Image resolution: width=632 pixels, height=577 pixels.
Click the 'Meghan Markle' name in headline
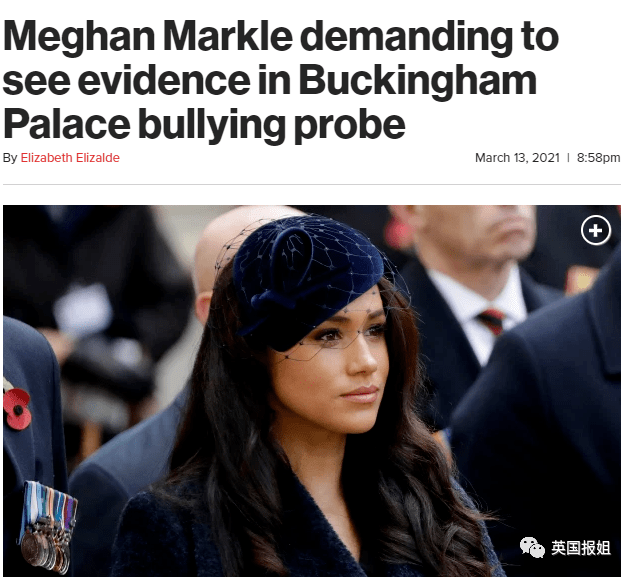[148, 37]
